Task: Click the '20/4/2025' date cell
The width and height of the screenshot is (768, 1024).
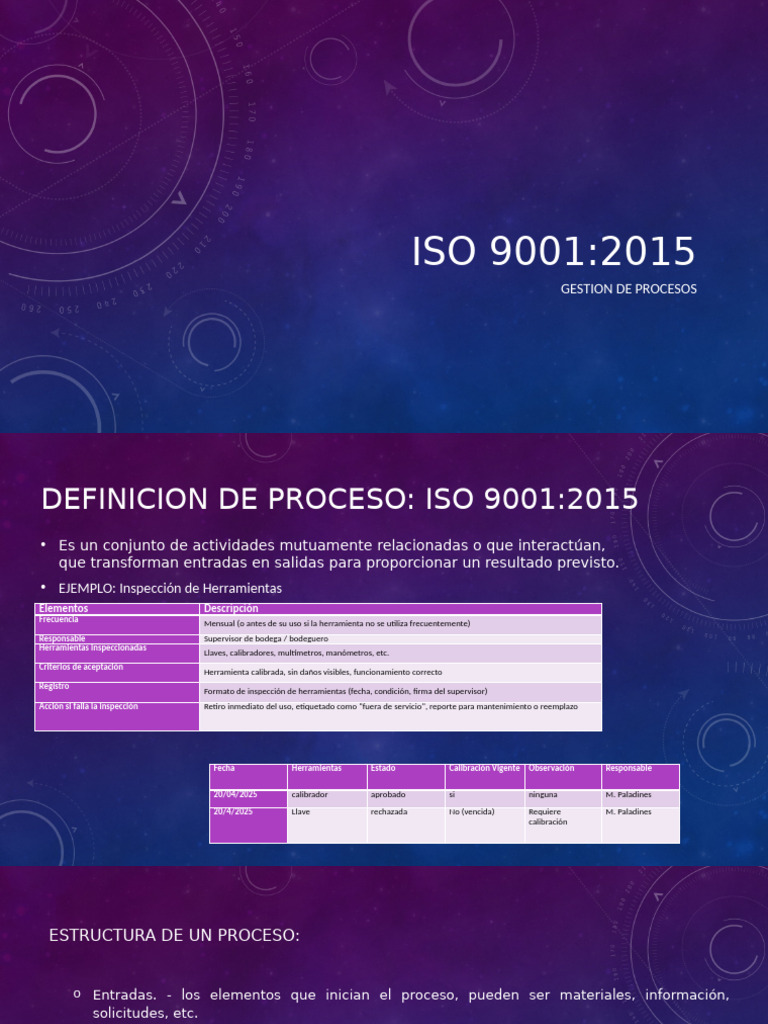Action: [248, 825]
